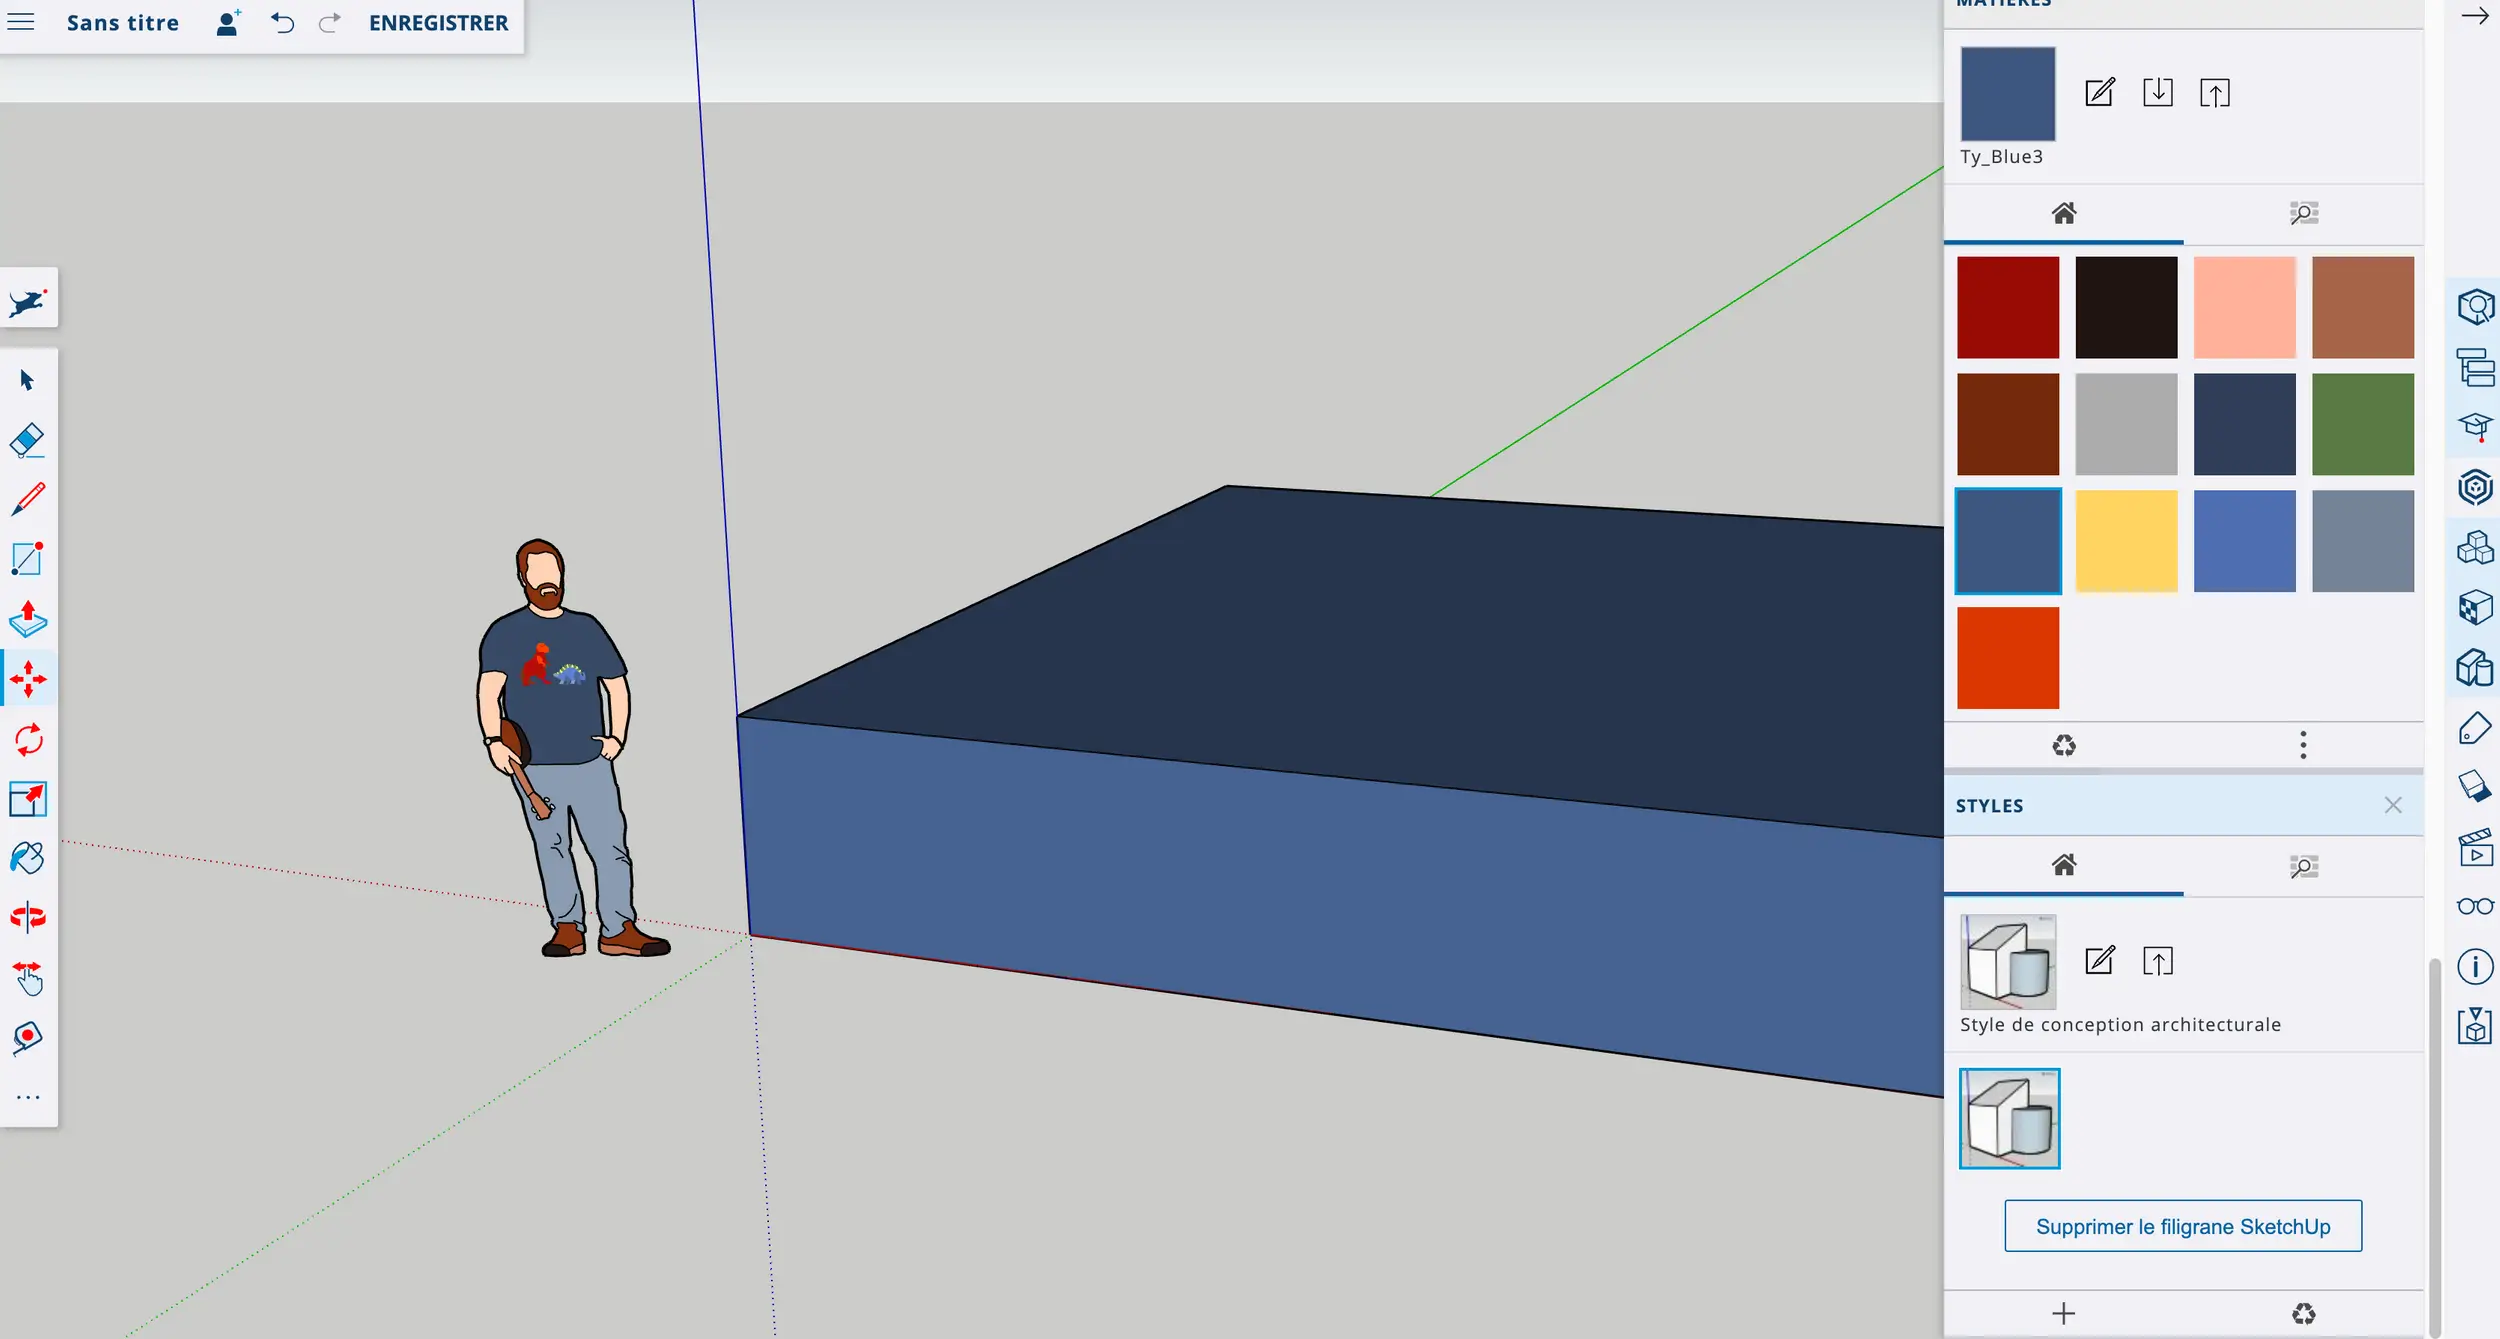2500x1339 pixels.
Task: Select the Rotate tool
Action: (x=28, y=740)
